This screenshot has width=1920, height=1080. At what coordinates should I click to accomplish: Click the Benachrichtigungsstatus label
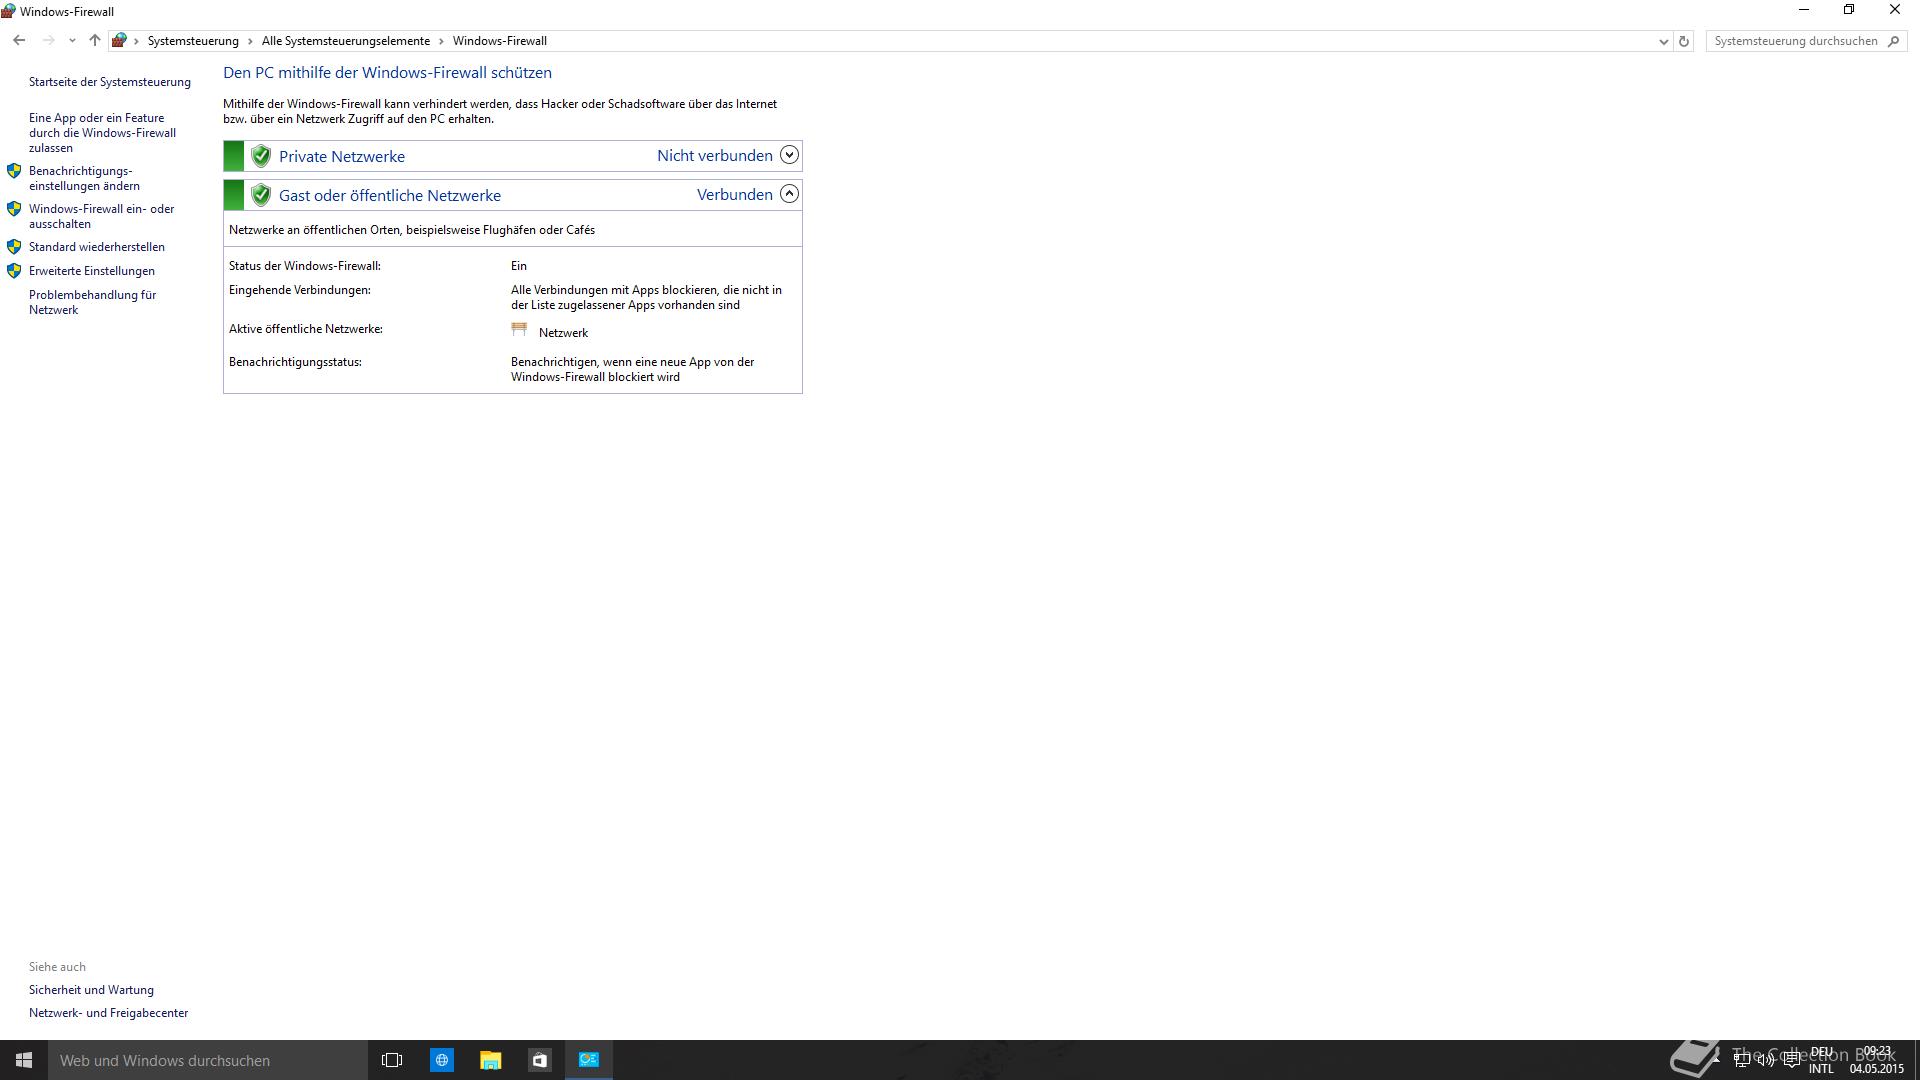[295, 362]
